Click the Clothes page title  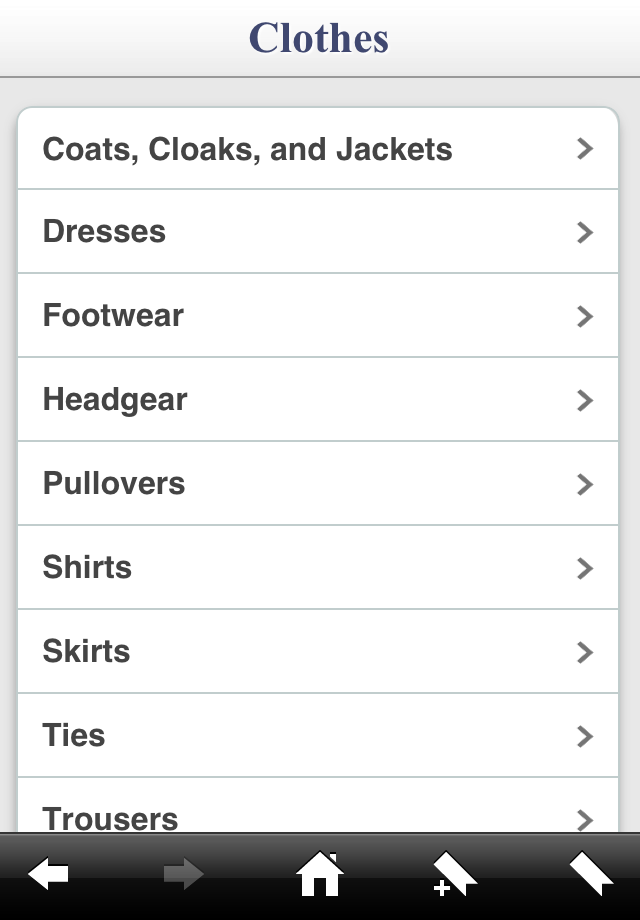pyautogui.click(x=319, y=38)
